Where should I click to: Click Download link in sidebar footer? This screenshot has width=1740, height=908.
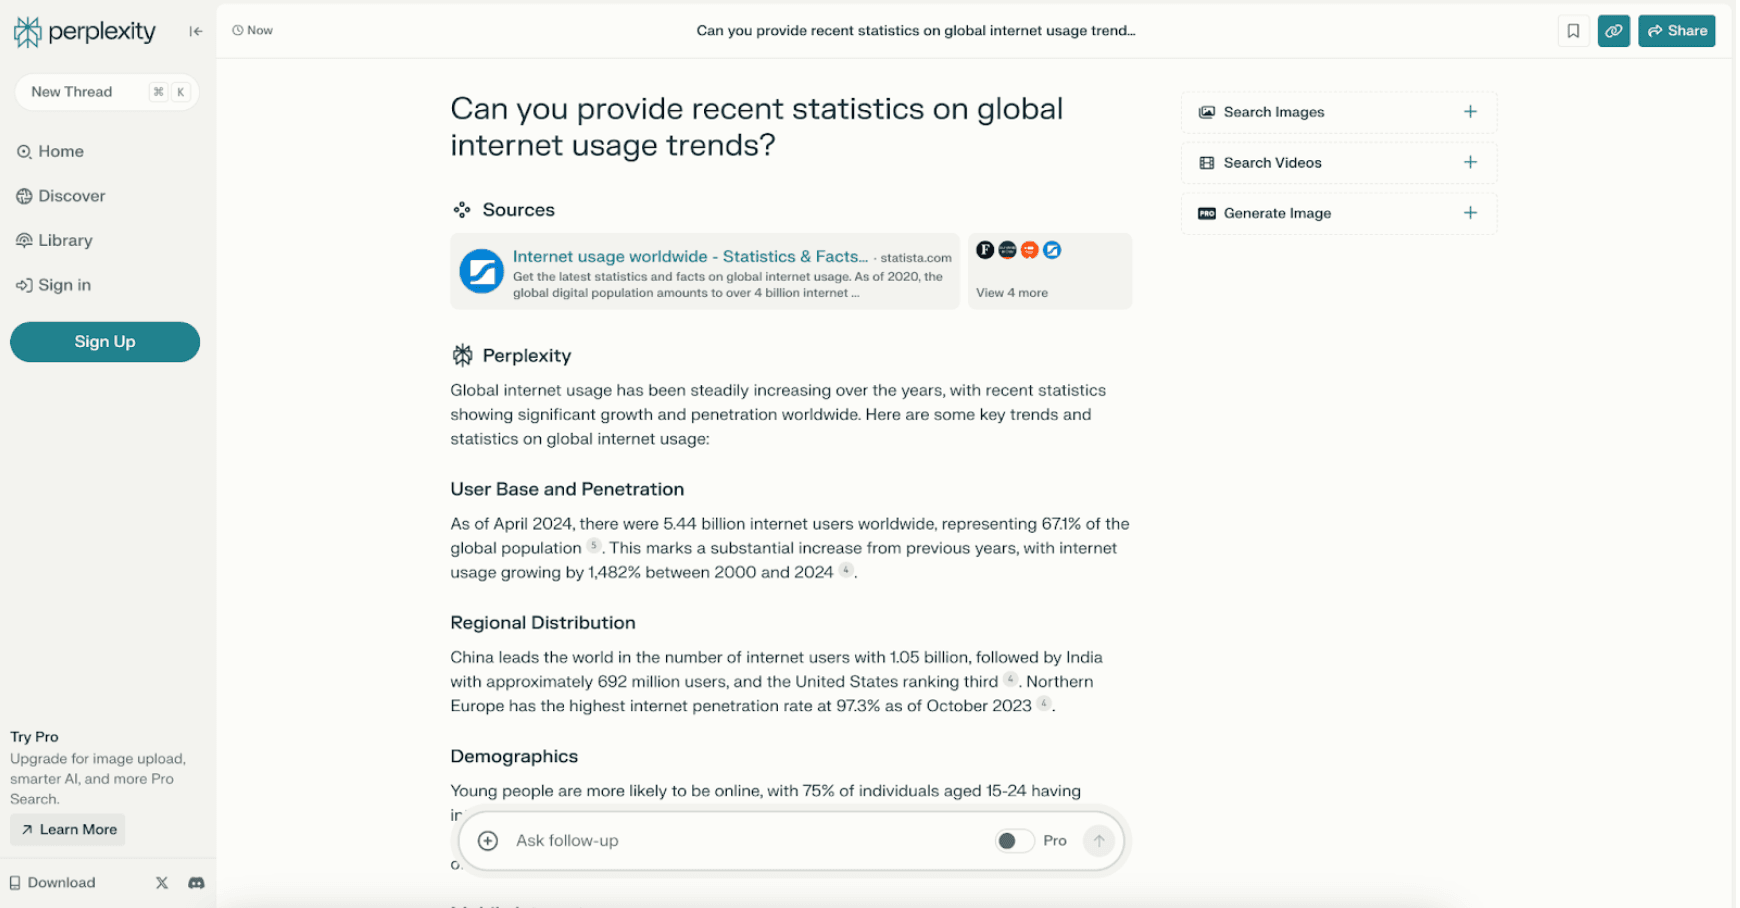[53, 883]
